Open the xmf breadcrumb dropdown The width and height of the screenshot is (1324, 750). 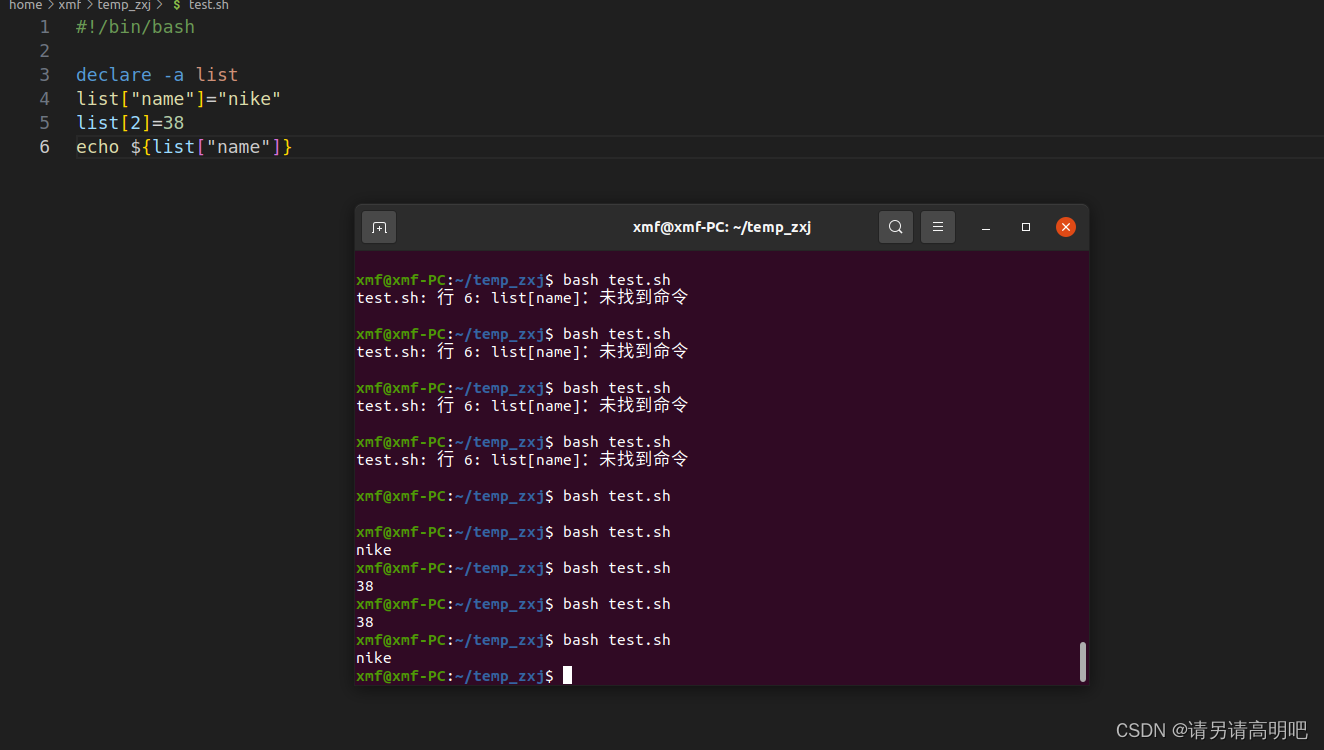68,5
